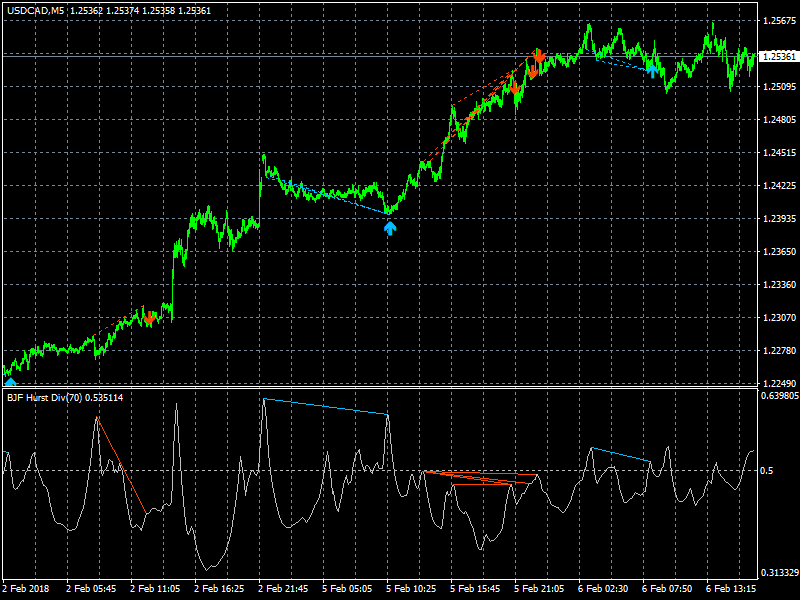Click the 2 Feb 11:05 time label
This screenshot has height=600, width=800.
155,589
